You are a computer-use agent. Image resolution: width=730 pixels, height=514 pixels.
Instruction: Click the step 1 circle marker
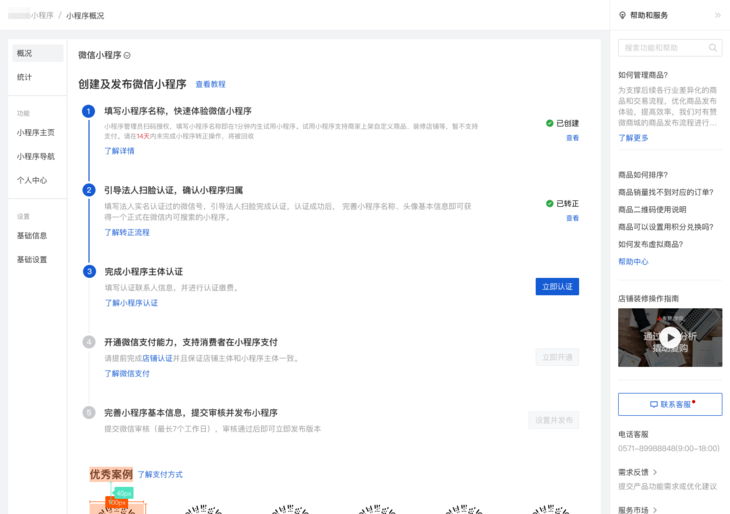tap(88, 111)
